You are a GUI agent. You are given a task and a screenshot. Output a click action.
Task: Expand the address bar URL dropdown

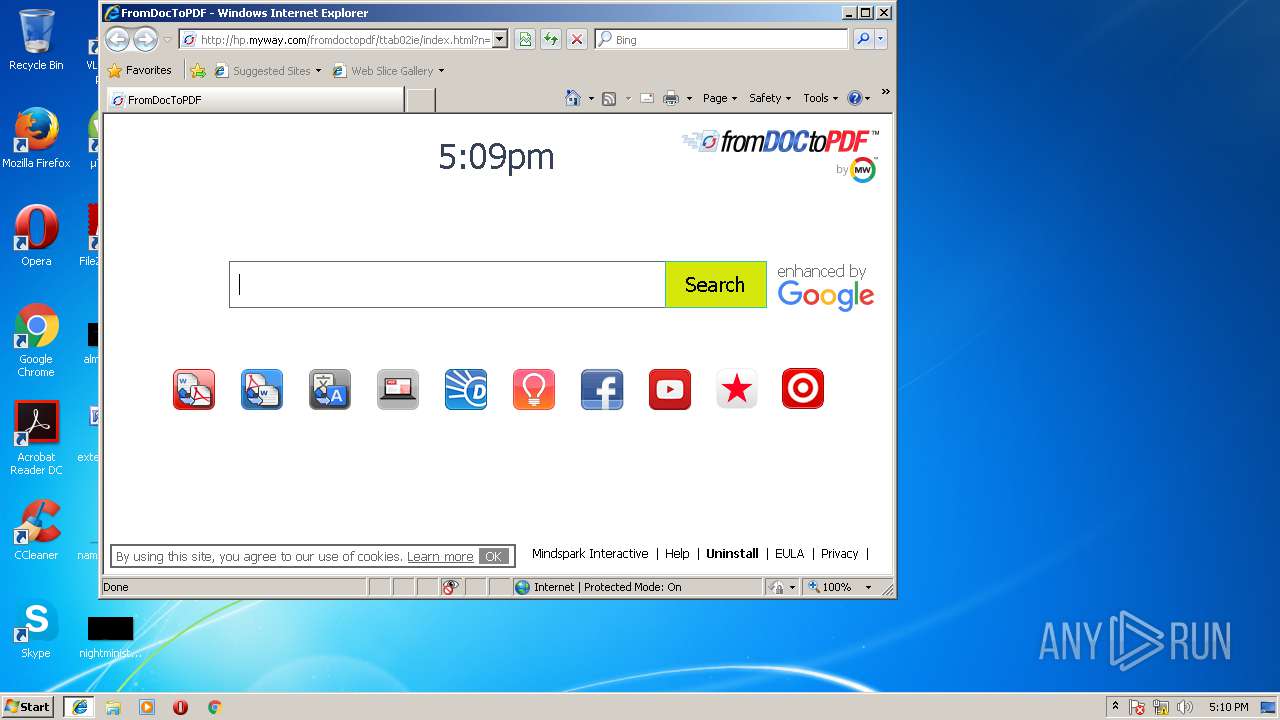tap(500, 39)
